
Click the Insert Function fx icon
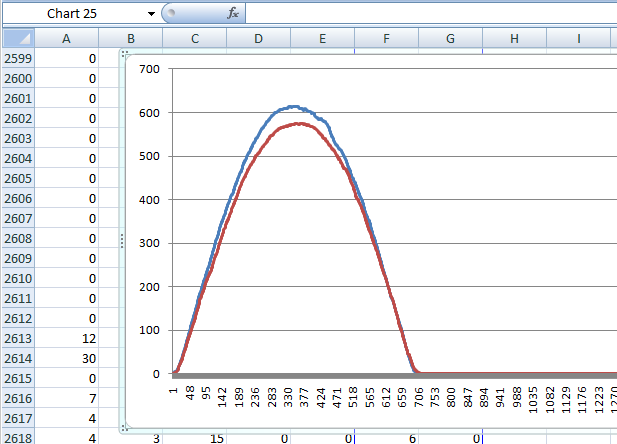[x=233, y=13]
